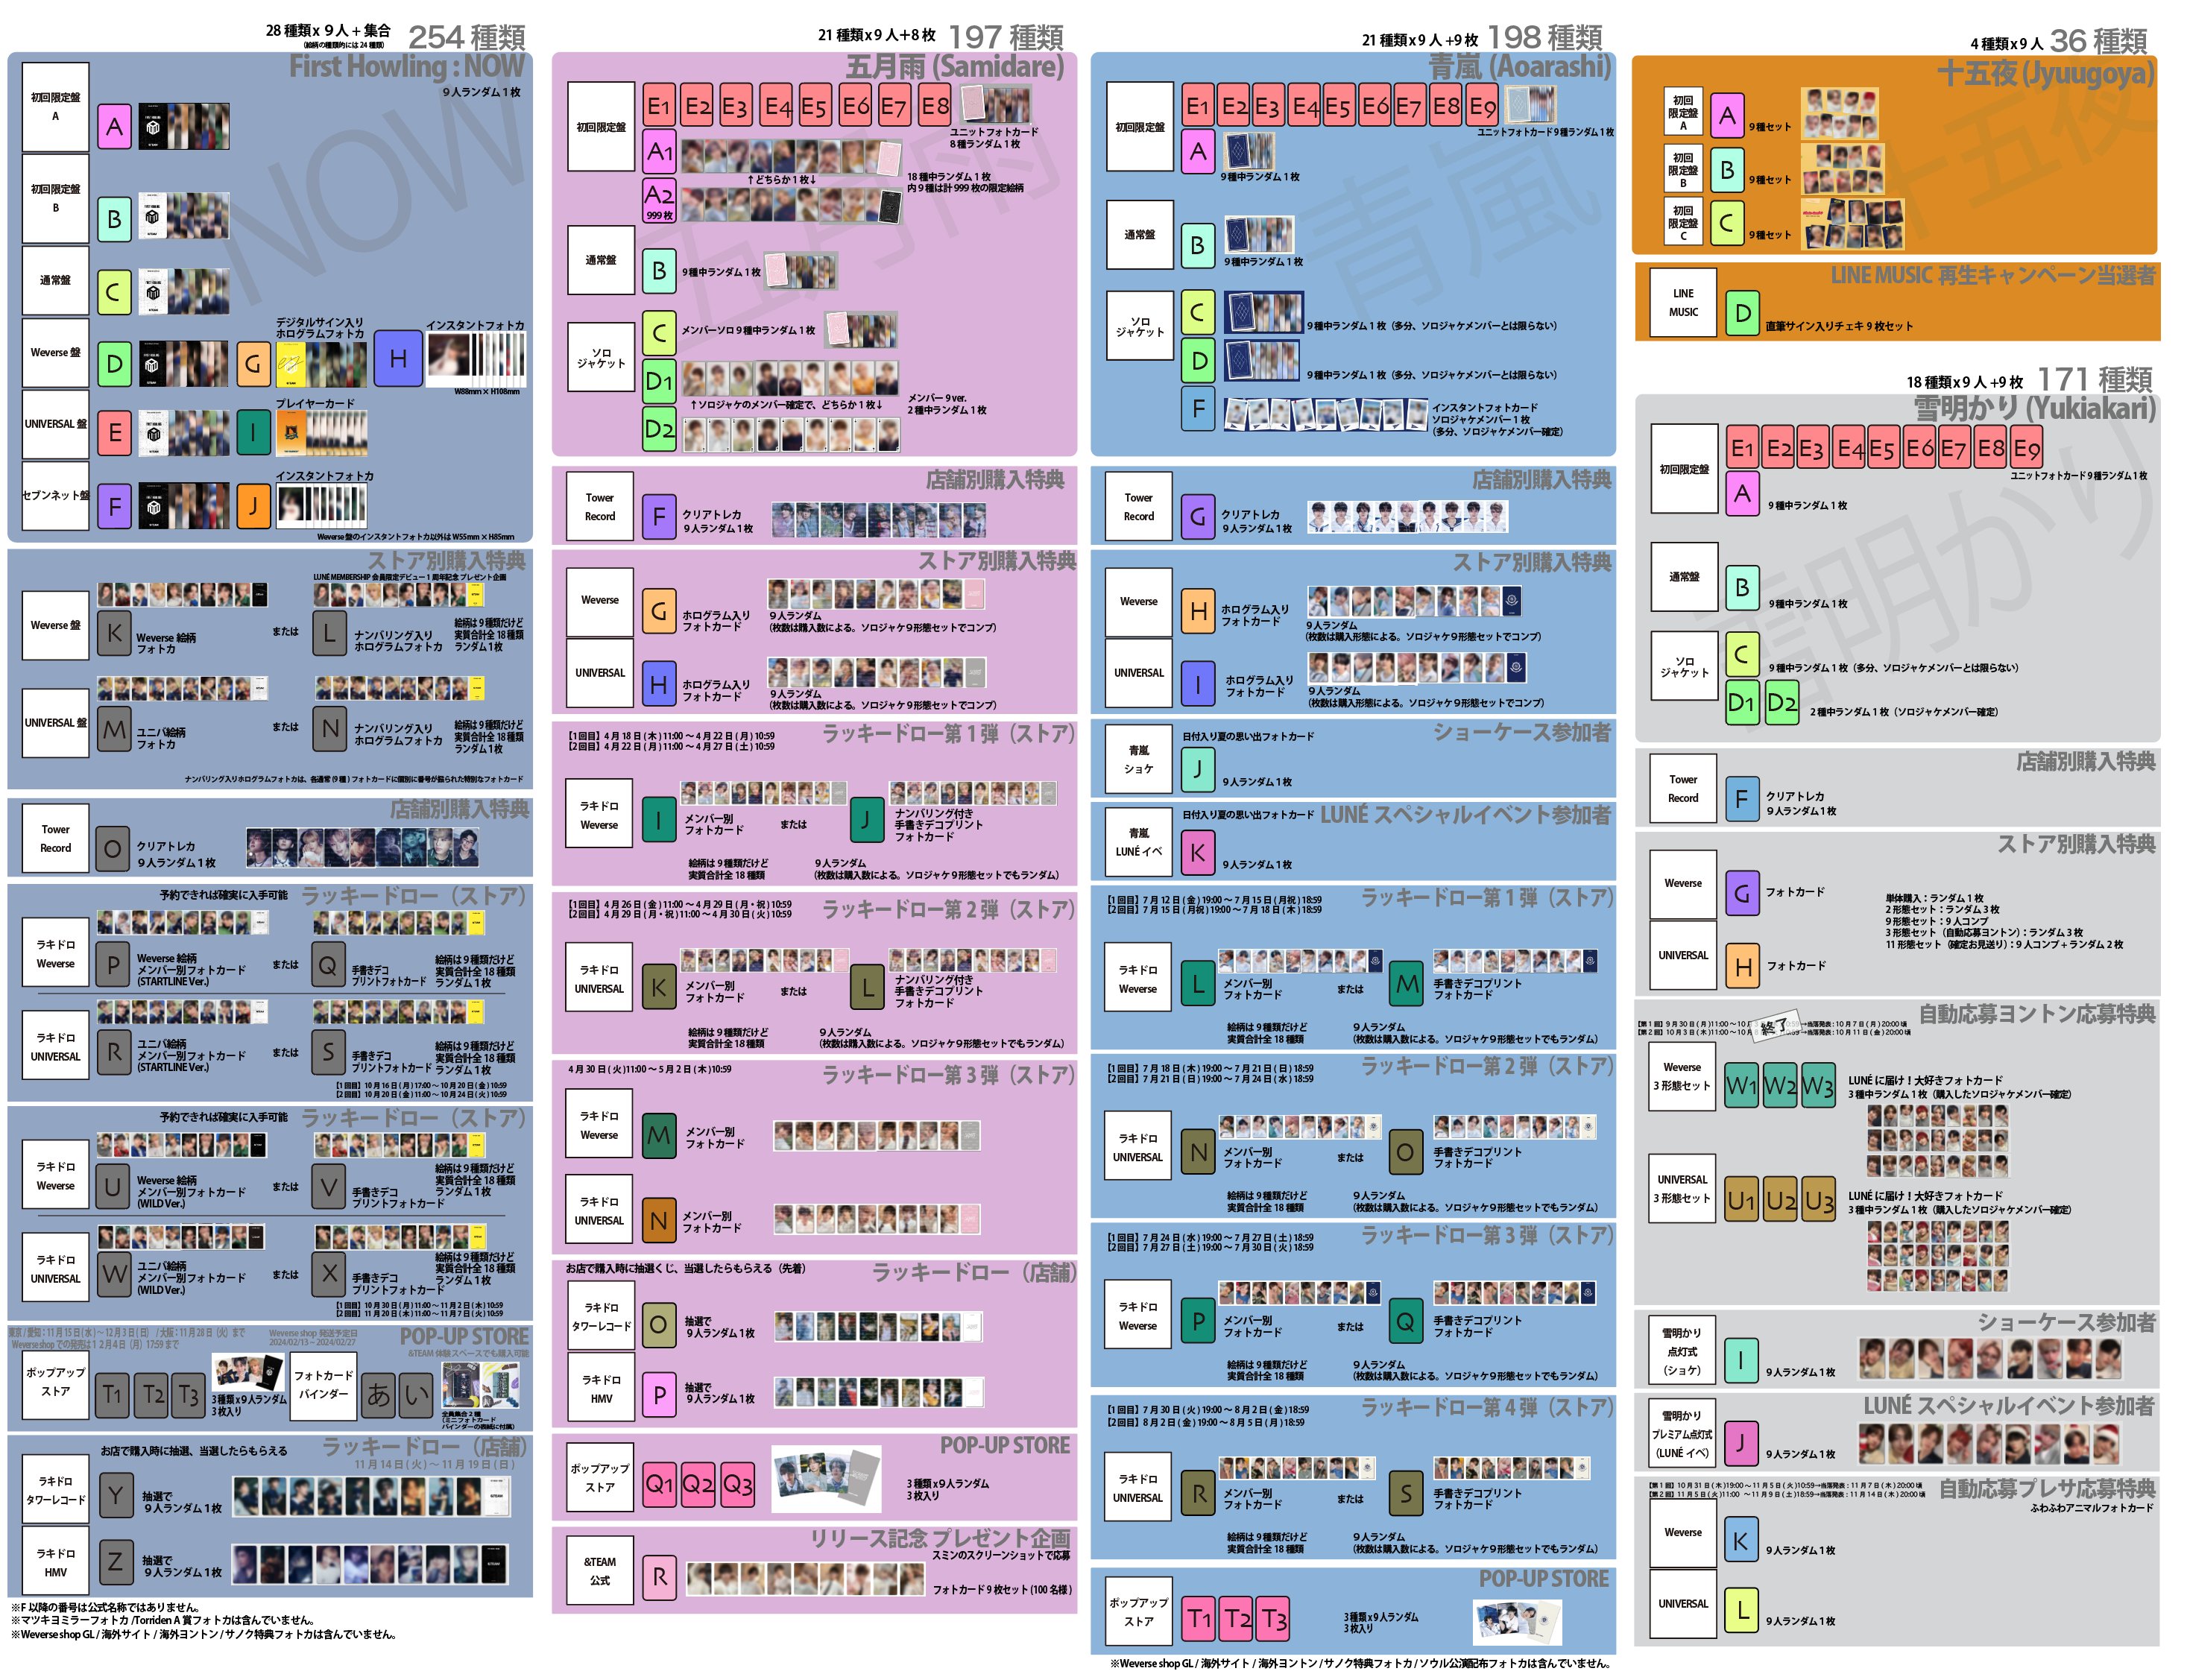This screenshot has width=2187, height=1680.
Task: Select the green D badge next to LINE MUSIC
Action: [1742, 313]
